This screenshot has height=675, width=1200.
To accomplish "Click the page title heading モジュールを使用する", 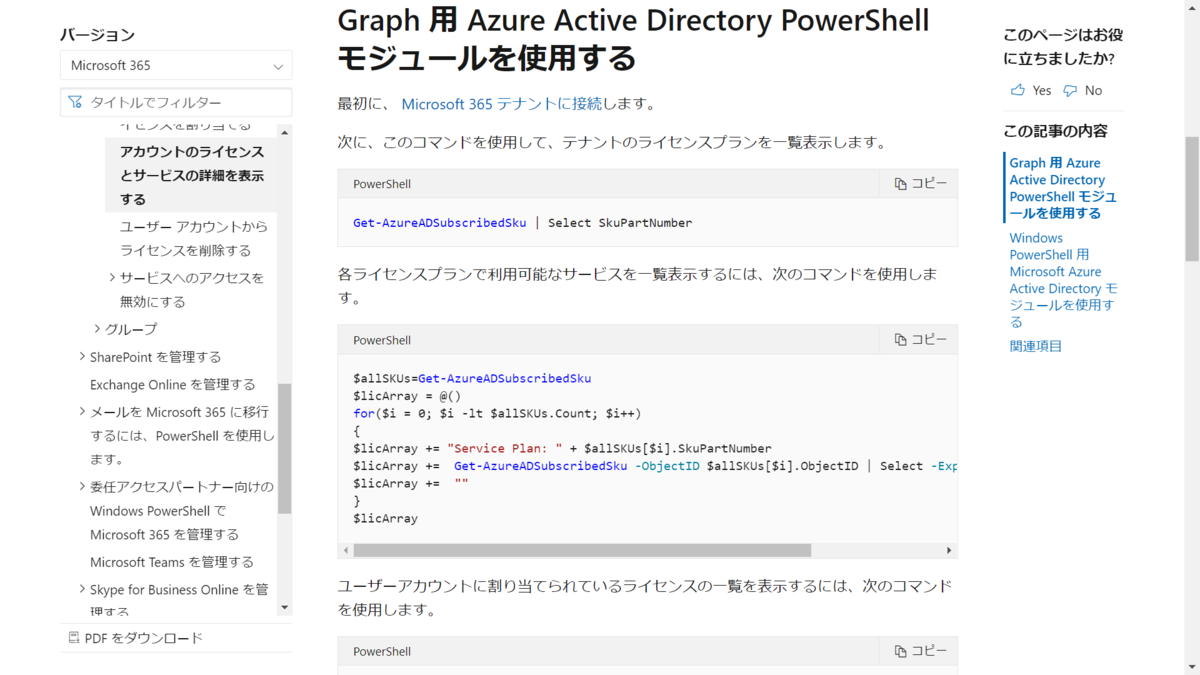I will pyautogui.click(x=487, y=58).
